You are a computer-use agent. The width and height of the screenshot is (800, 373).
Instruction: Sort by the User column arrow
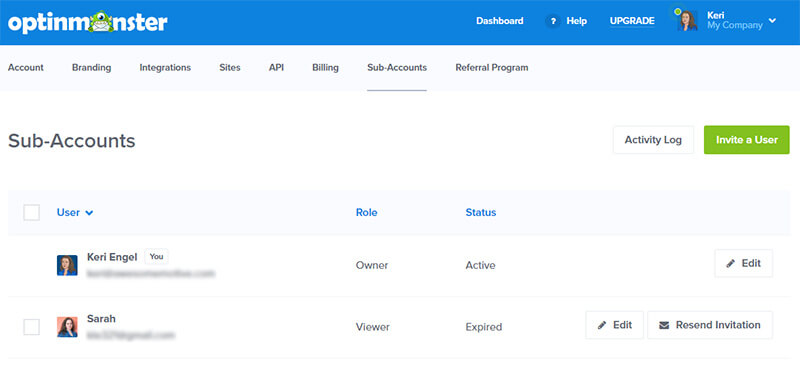click(89, 213)
